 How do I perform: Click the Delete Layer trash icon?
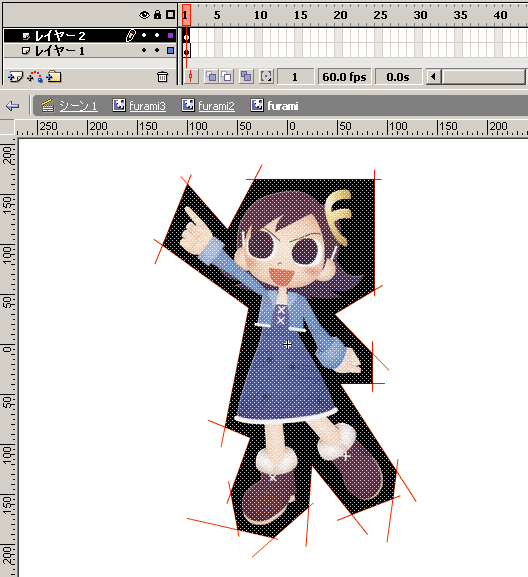[x=162, y=77]
